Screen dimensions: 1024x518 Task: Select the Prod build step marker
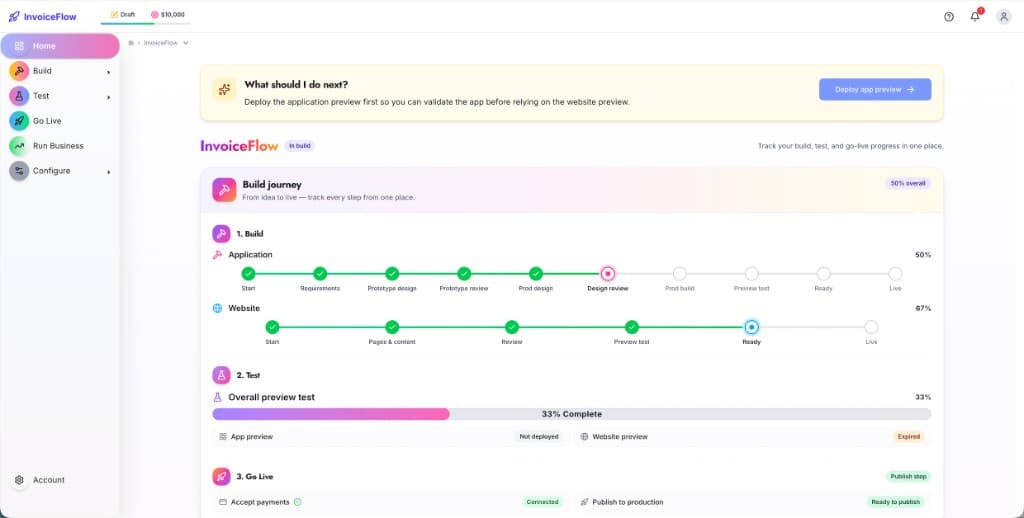(x=680, y=274)
